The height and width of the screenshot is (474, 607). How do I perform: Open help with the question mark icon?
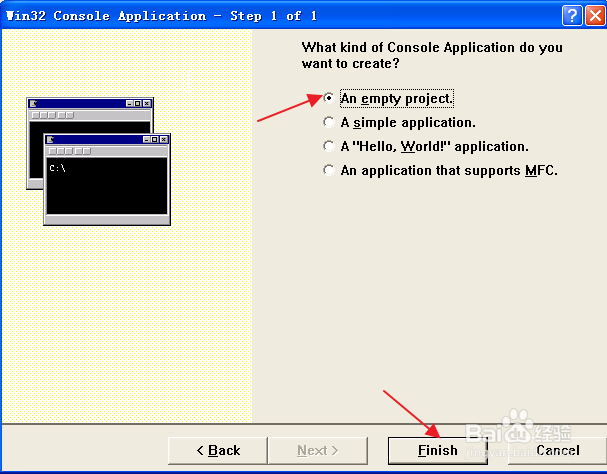click(x=572, y=16)
